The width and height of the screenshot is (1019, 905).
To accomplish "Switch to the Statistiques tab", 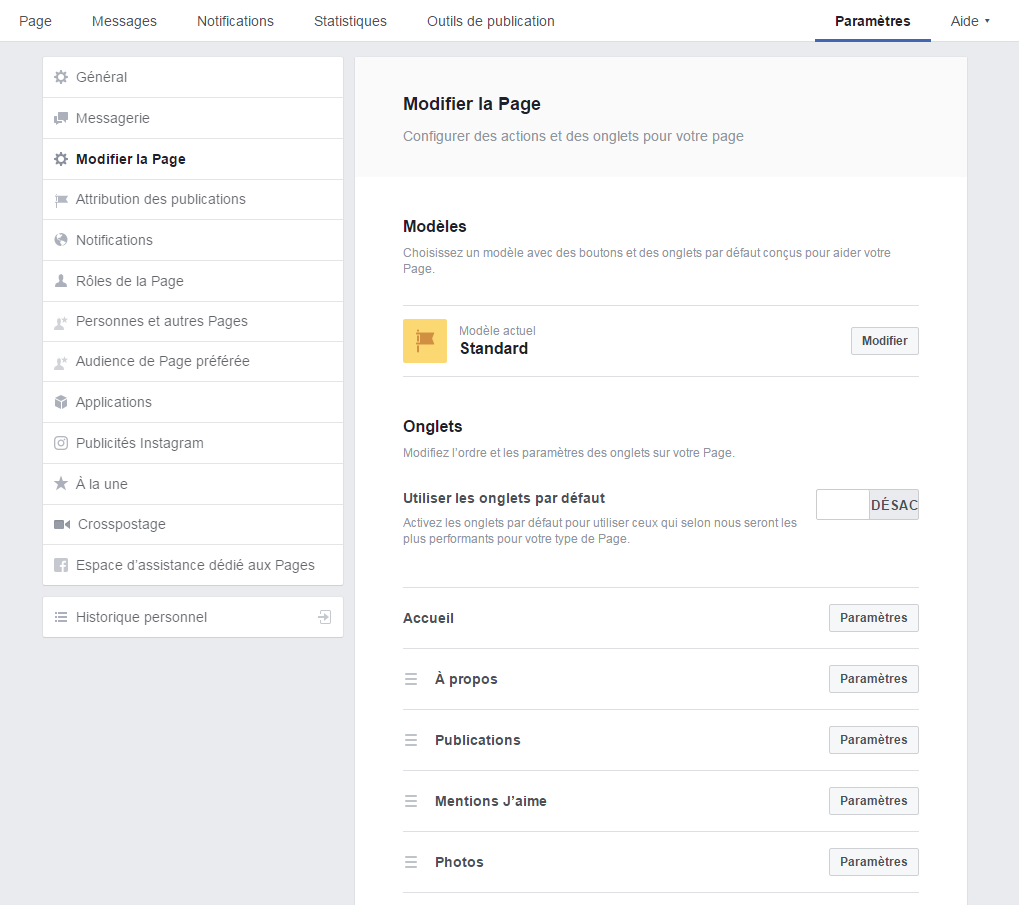I will point(350,21).
